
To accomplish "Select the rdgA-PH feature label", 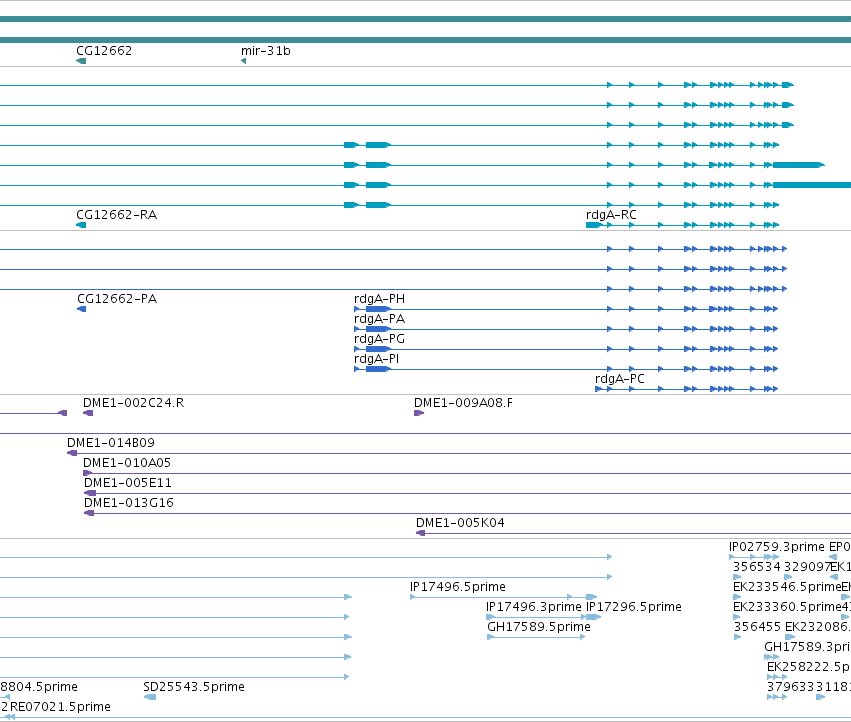I will coord(379,299).
